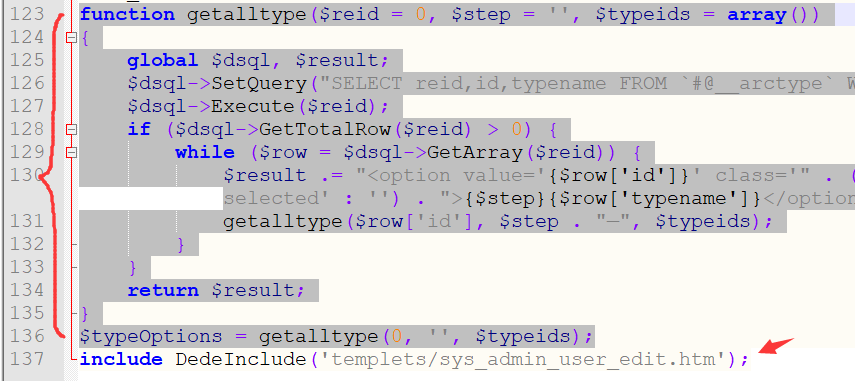Click the 'getalltype' name in the function declaration
855x381 pixels.
[246, 14]
